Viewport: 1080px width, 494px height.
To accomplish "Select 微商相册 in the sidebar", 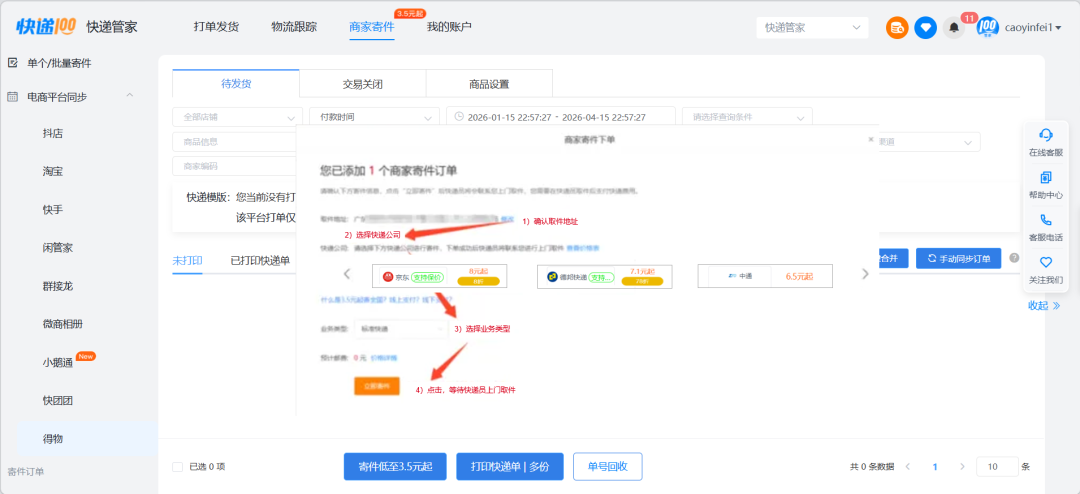I will pyautogui.click(x=63, y=324).
